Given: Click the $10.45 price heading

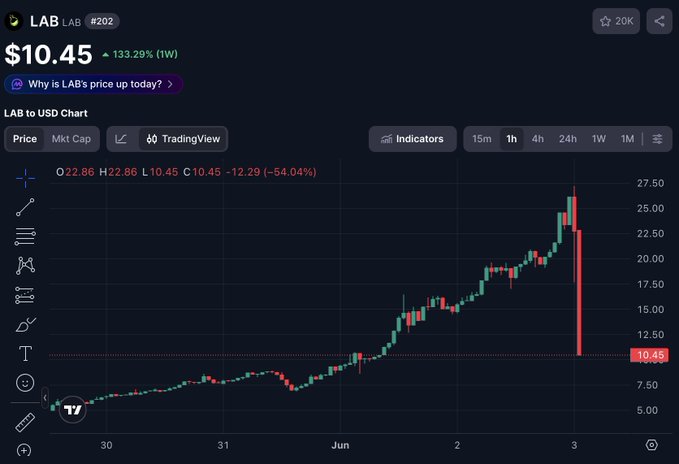Looking at the screenshot, I should coord(48,55).
